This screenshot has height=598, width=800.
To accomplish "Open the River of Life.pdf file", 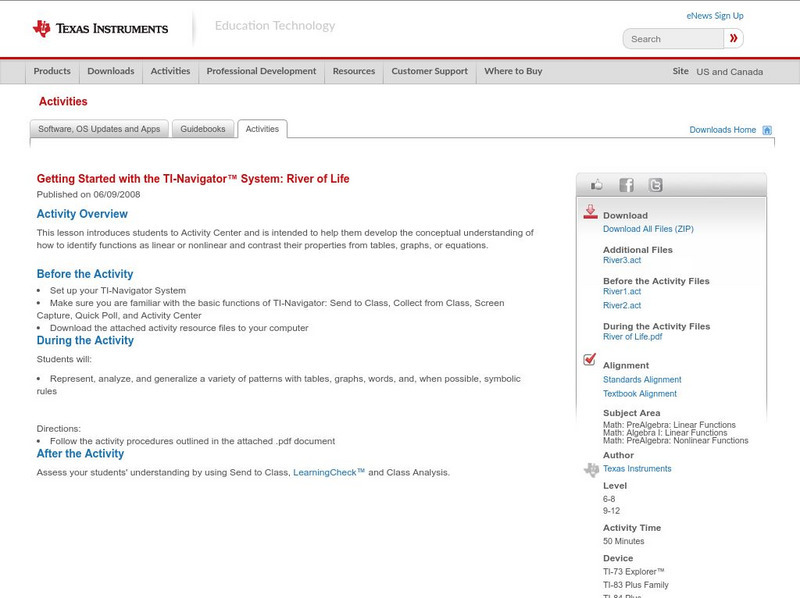I will (x=633, y=337).
